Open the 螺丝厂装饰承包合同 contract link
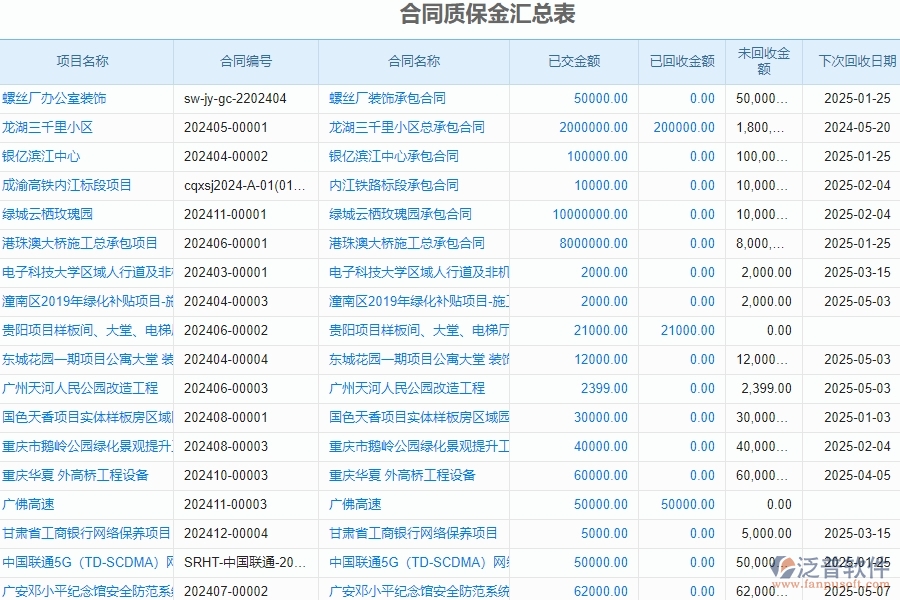Image resolution: width=900 pixels, height=600 pixels. coord(388,98)
